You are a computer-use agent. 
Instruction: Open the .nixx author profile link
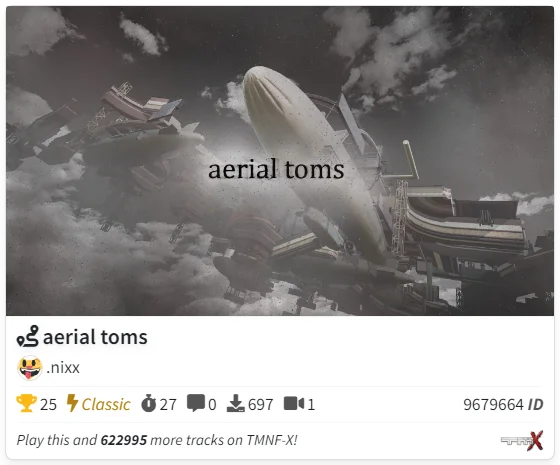coord(63,368)
